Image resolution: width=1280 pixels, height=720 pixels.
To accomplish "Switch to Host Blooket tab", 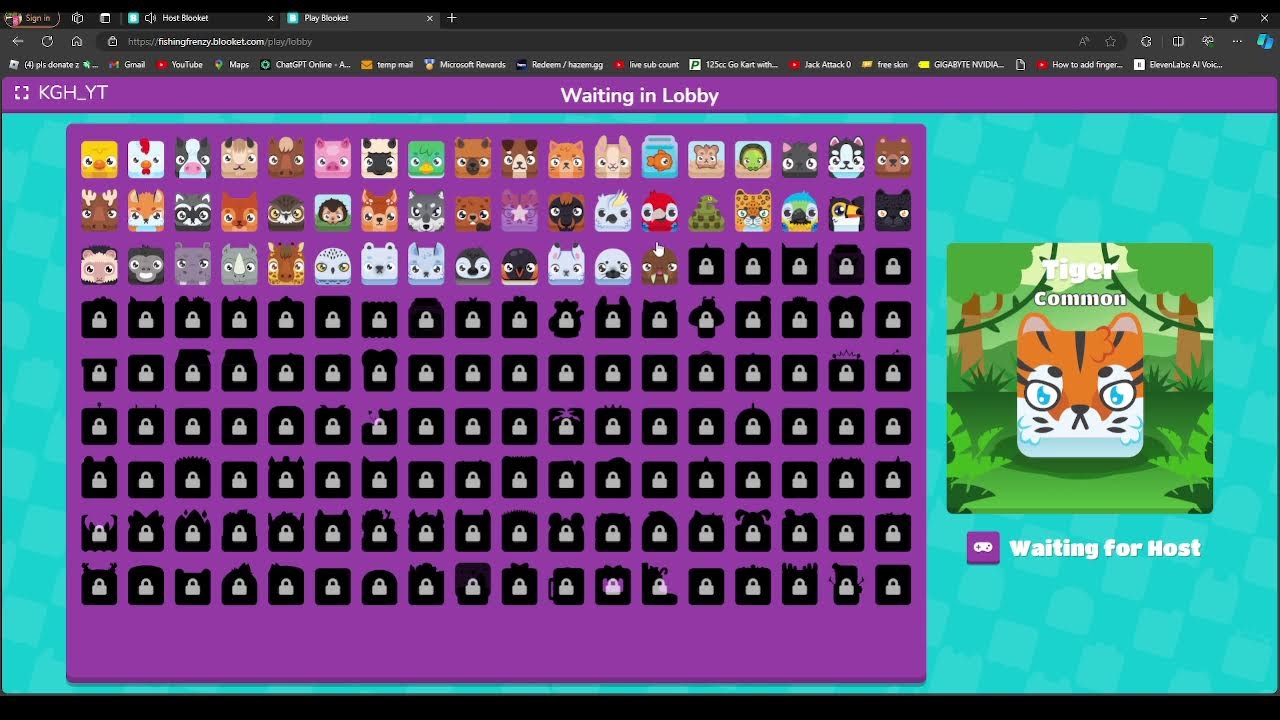I will tap(200, 18).
